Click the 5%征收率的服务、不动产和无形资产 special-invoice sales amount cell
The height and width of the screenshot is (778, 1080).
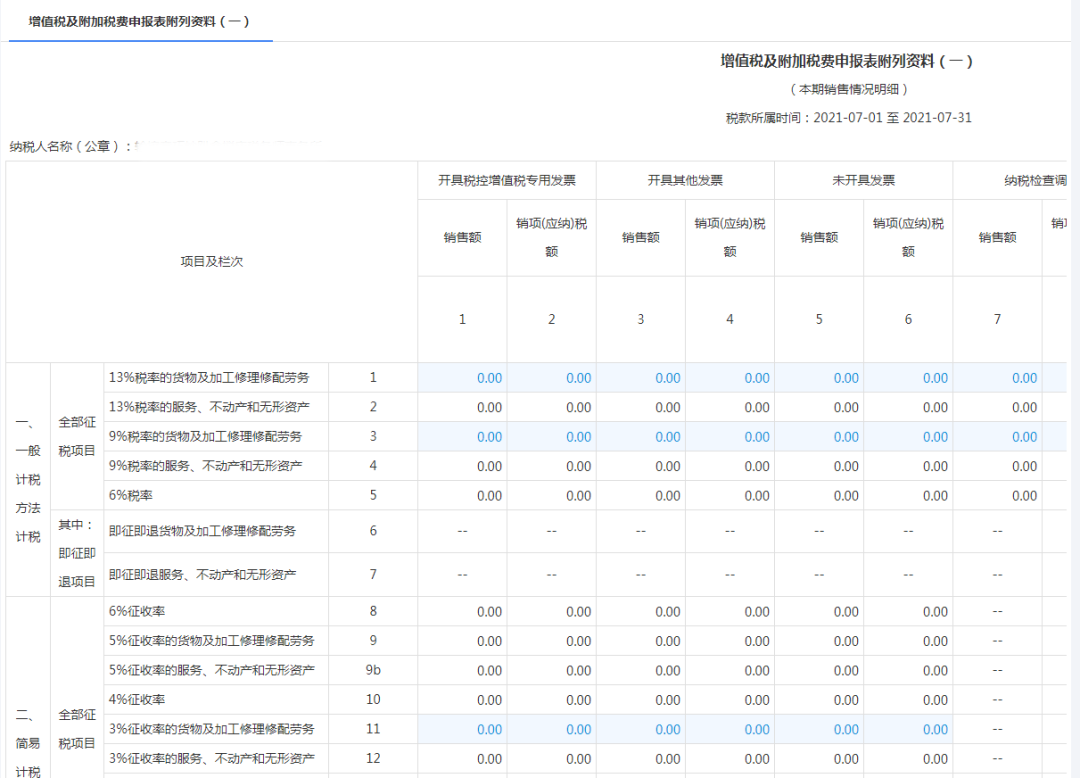(x=462, y=671)
